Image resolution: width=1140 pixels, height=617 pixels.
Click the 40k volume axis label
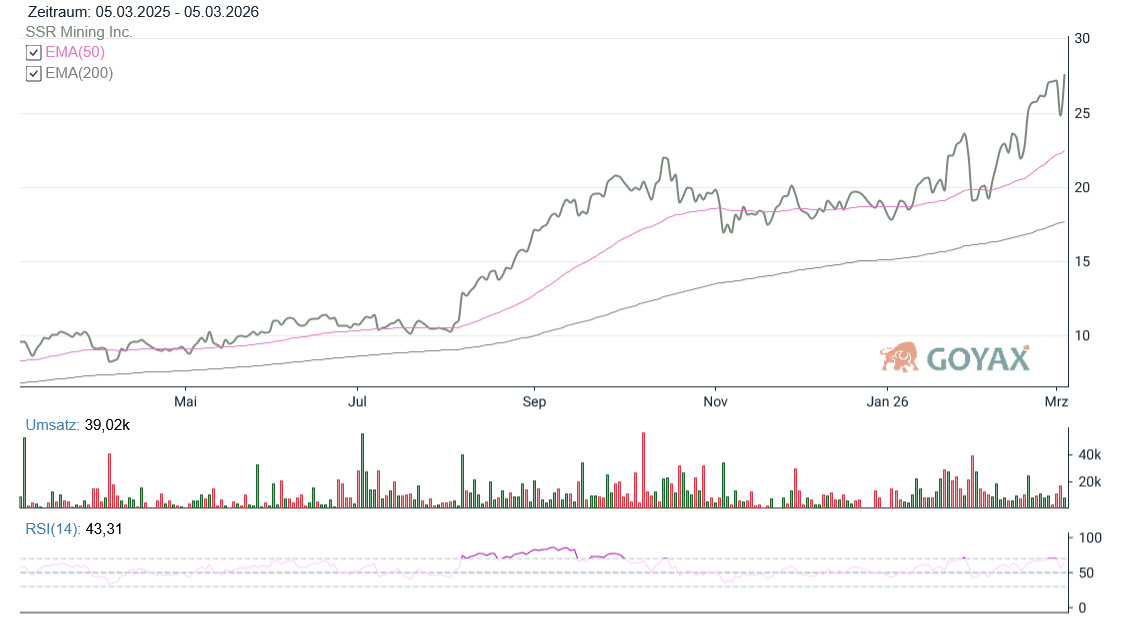(x=1087, y=455)
